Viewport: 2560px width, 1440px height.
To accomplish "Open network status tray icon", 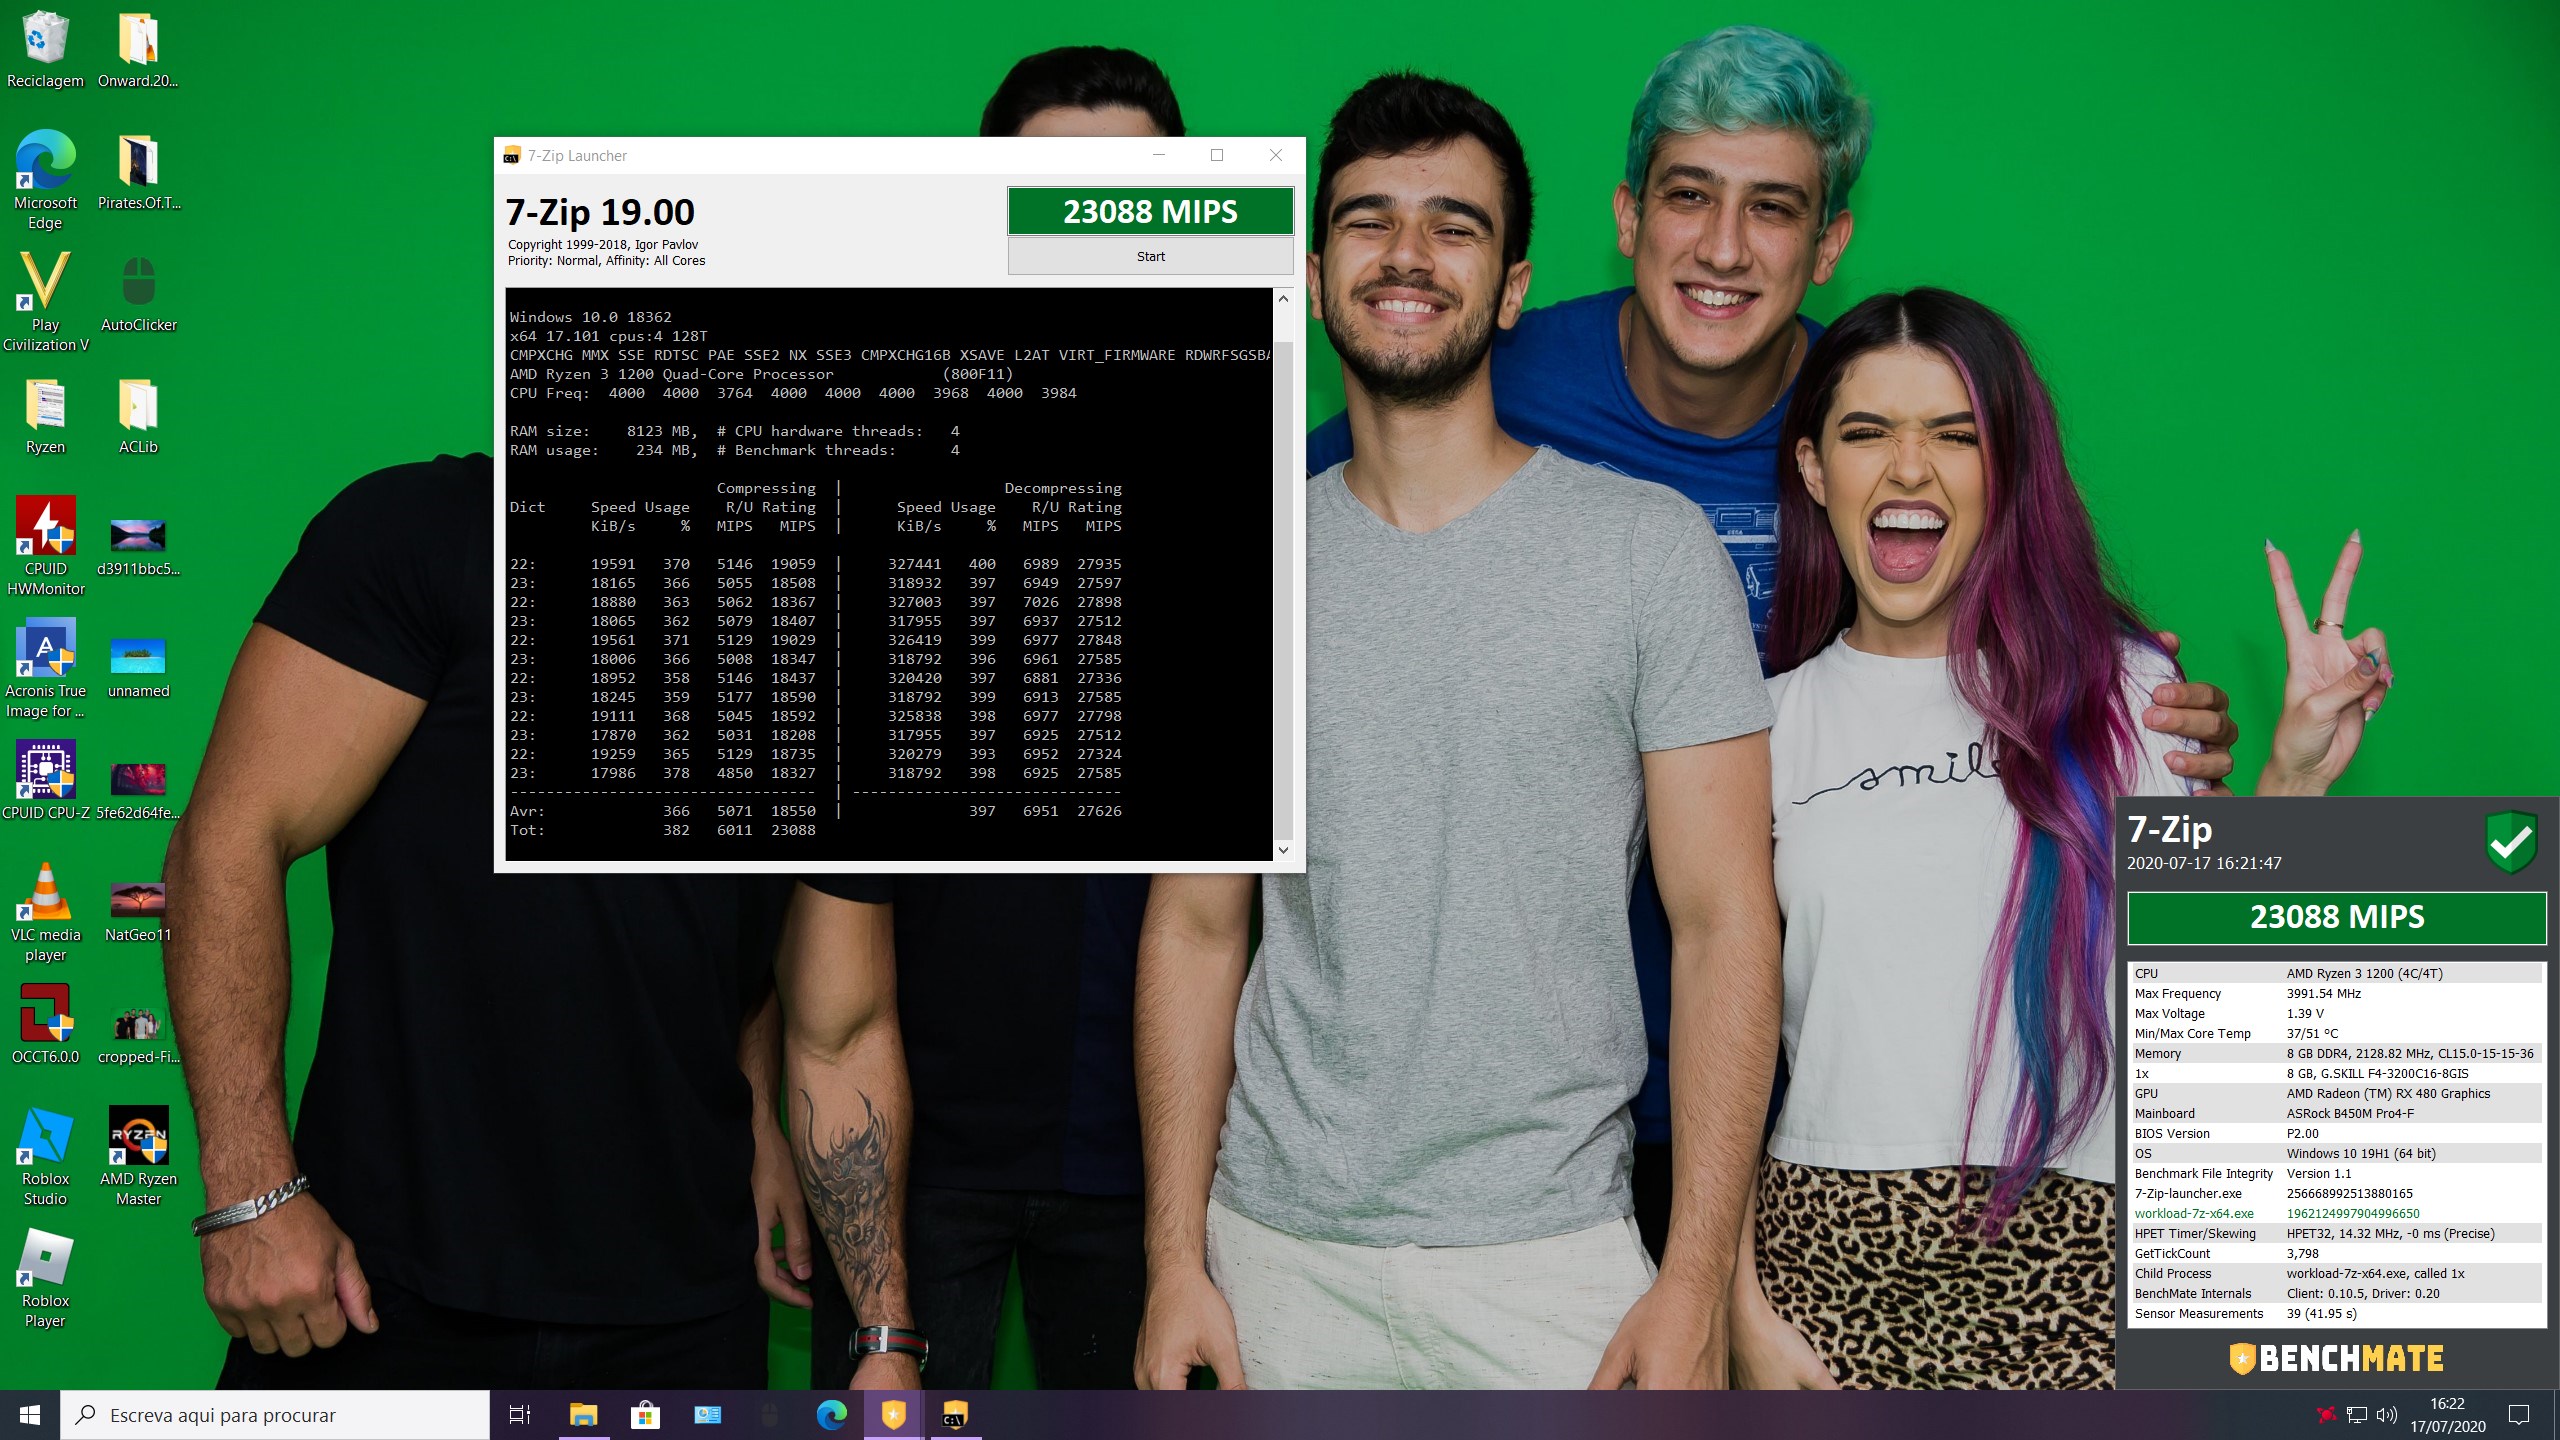I will coord(2357,1414).
